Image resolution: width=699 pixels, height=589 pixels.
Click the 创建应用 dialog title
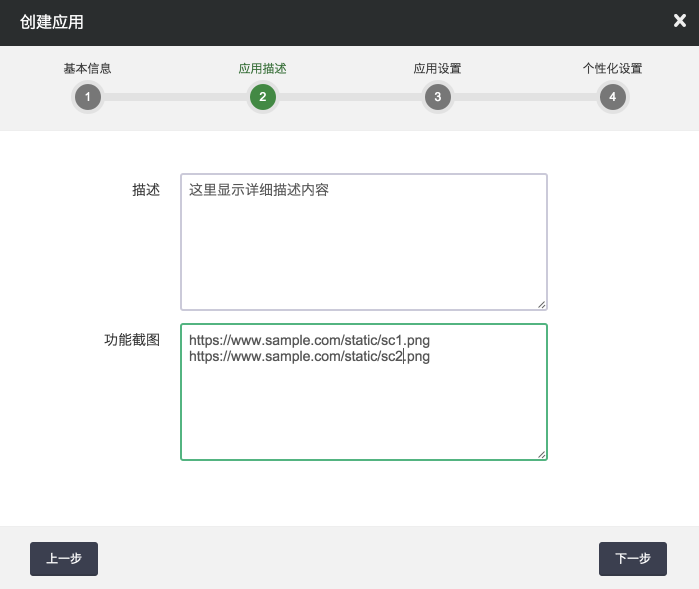pos(52,22)
